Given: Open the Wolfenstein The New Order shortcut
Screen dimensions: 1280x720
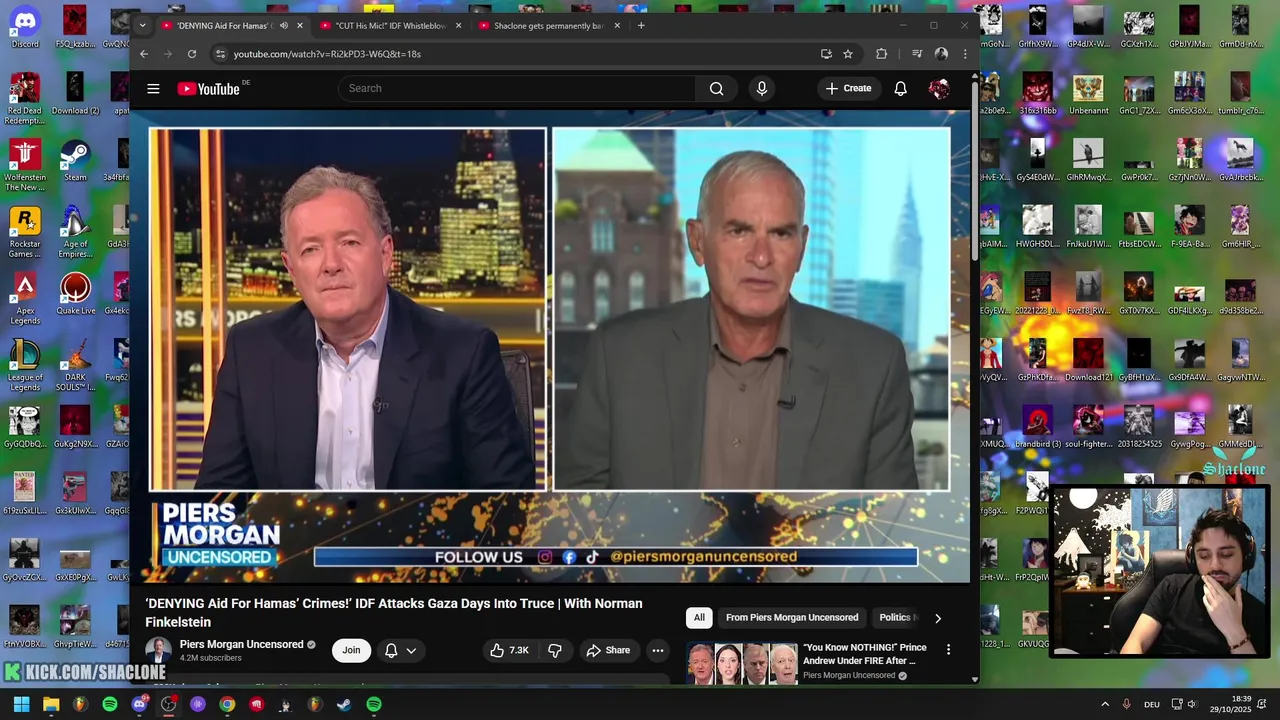Looking at the screenshot, I should (25, 165).
